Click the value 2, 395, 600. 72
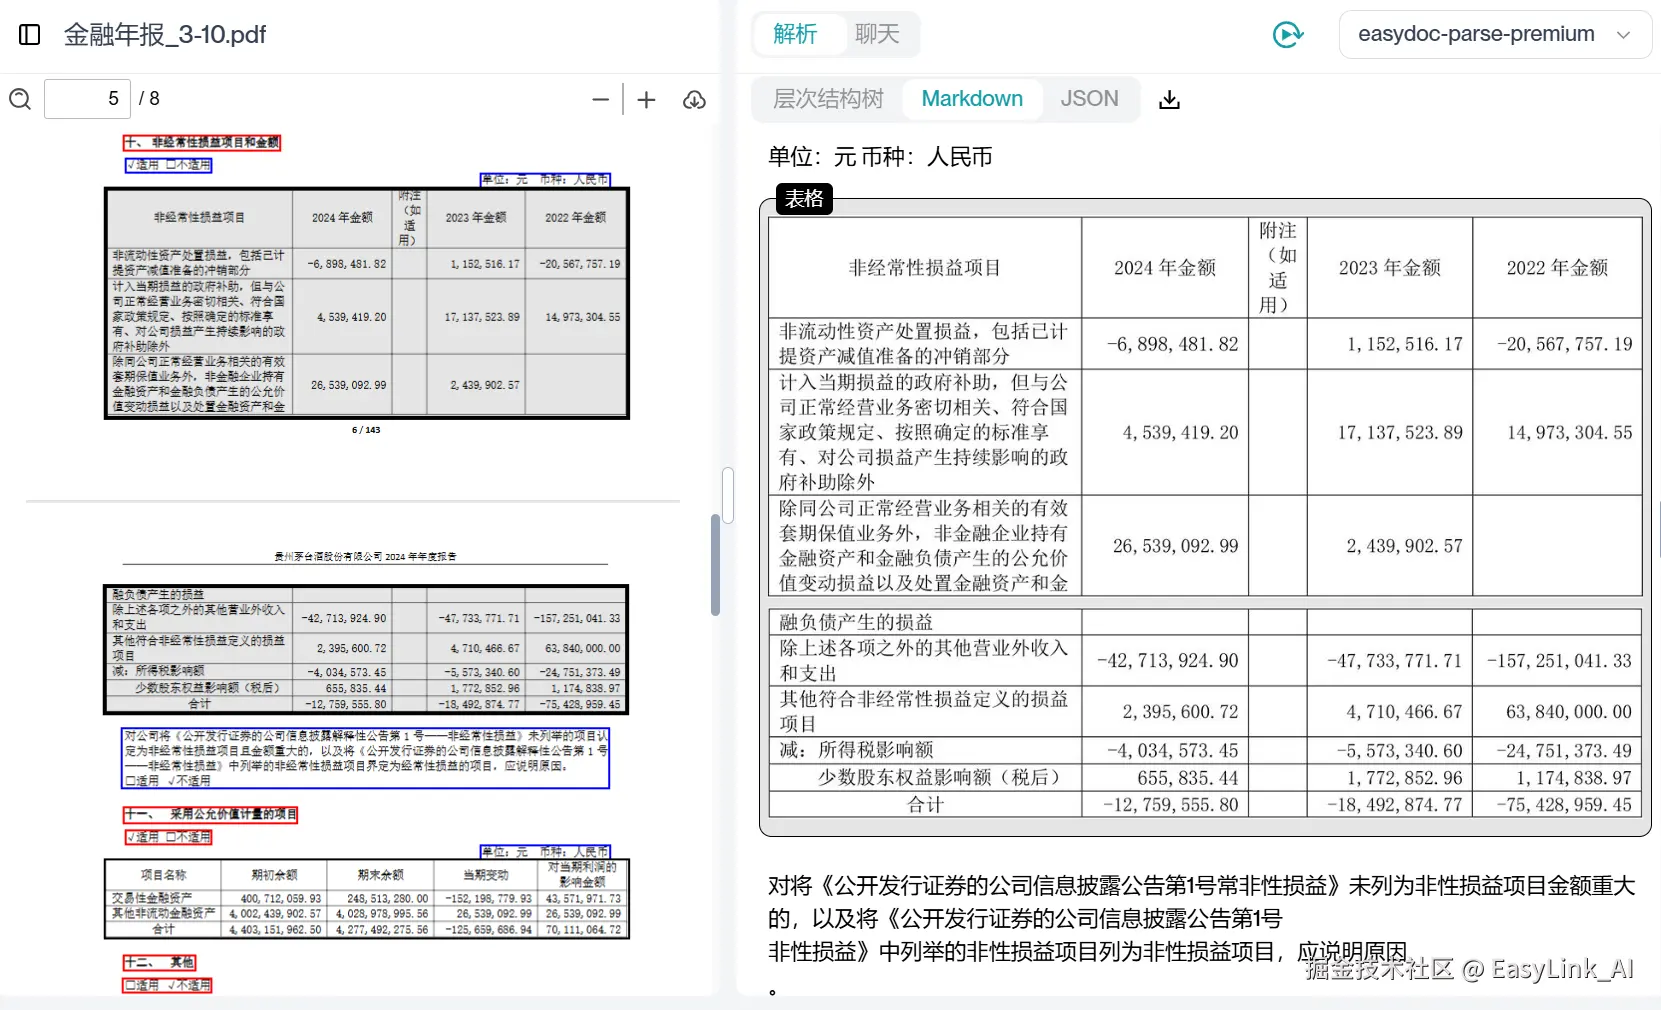This screenshot has height=1010, width=1661. click(x=1180, y=712)
